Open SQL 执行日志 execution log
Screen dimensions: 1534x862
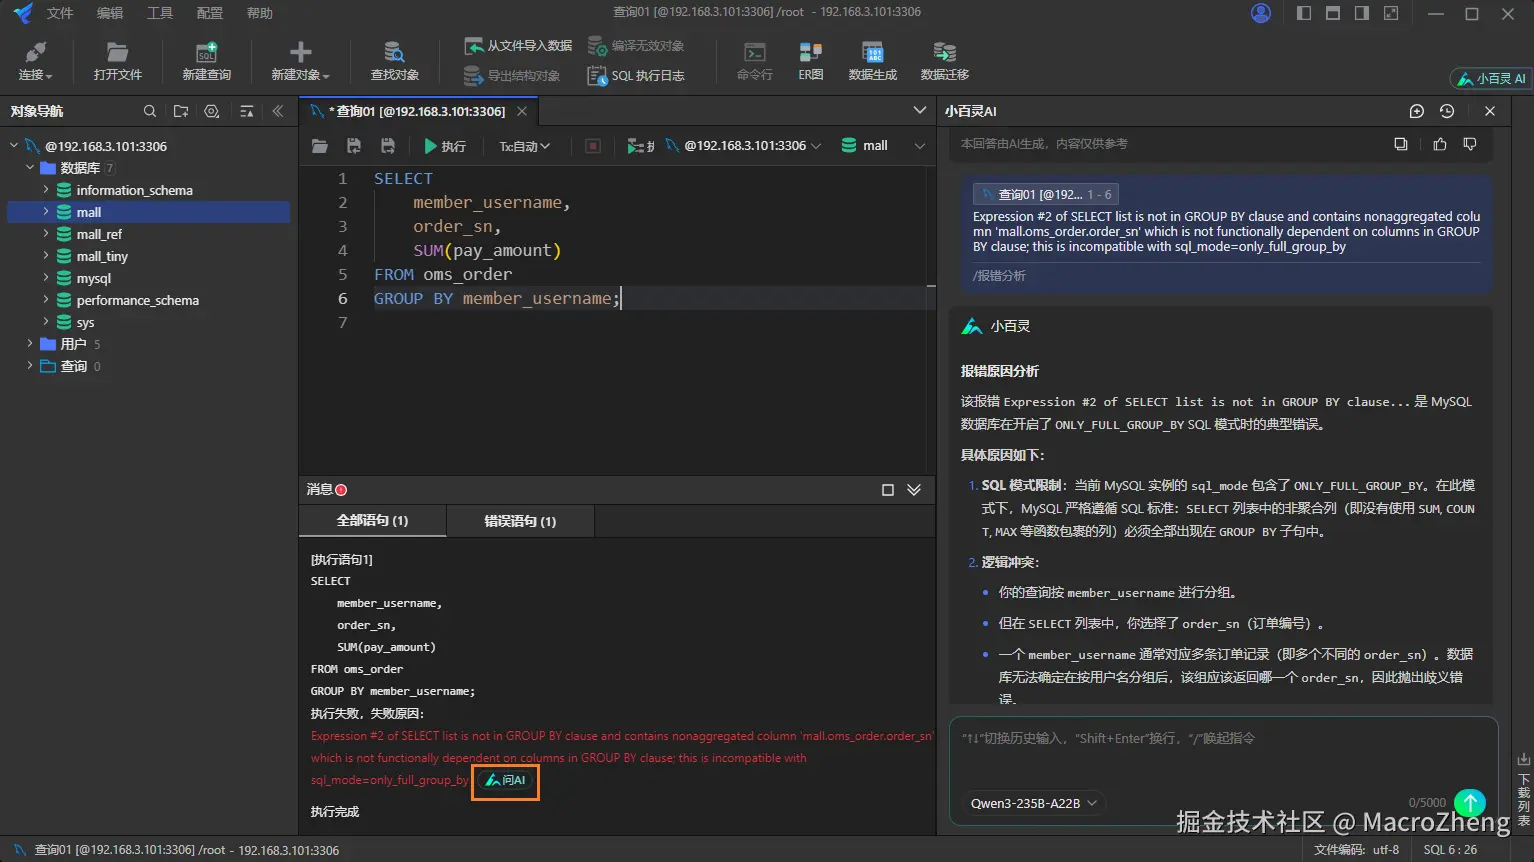[636, 76]
